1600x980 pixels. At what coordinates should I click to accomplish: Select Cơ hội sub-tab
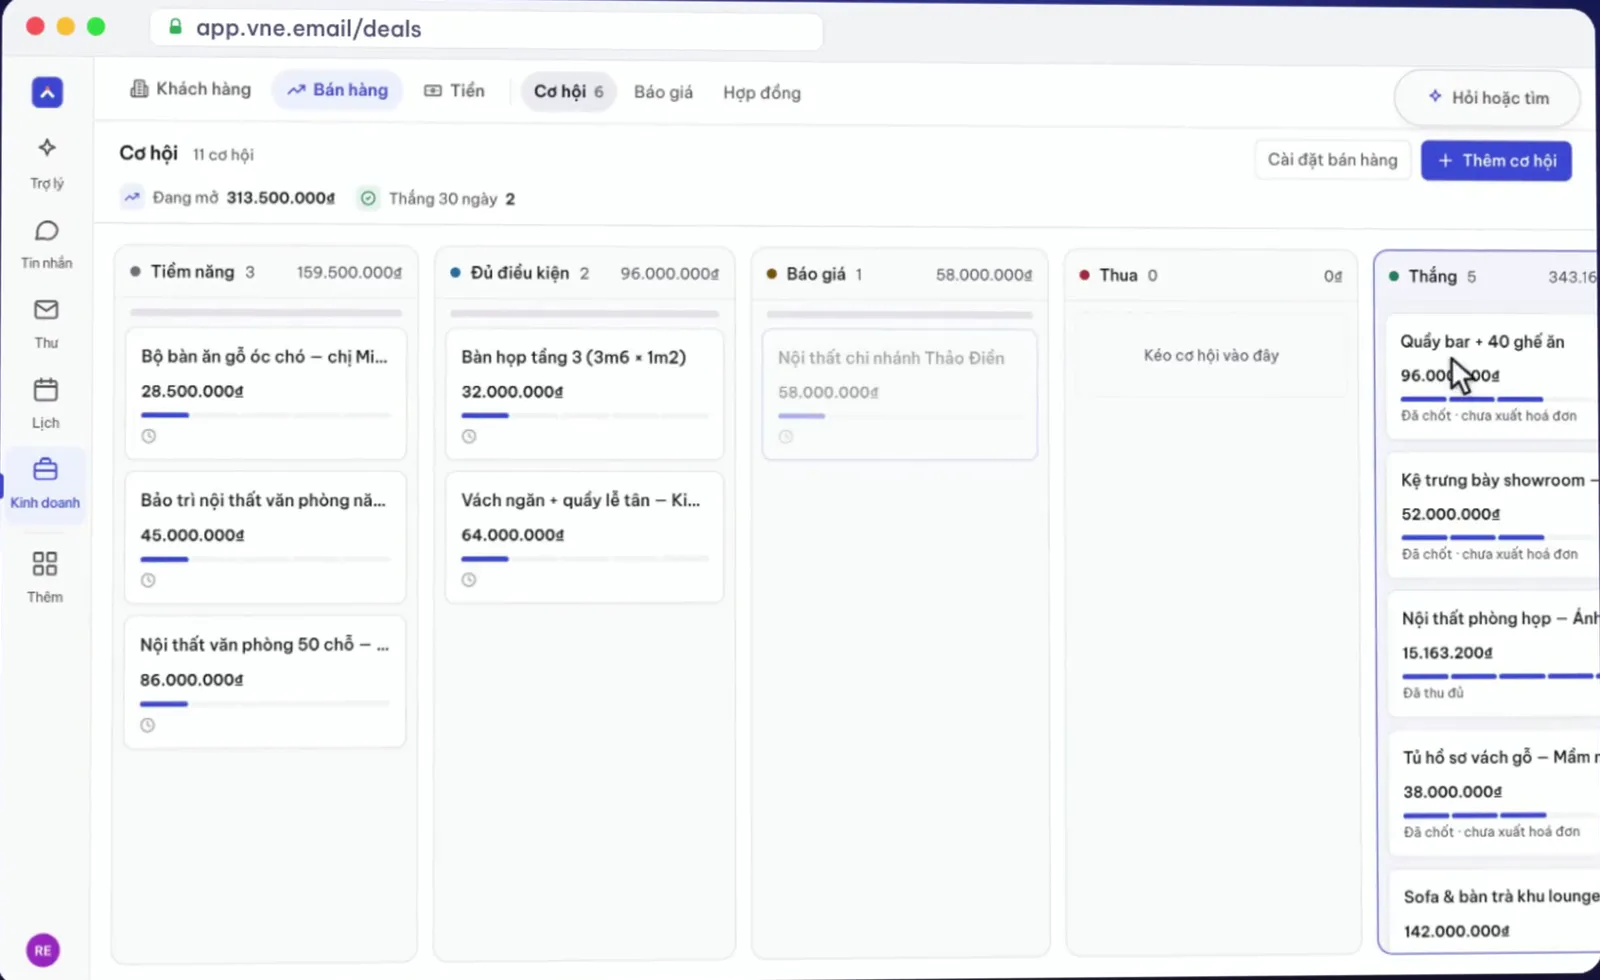(568, 92)
